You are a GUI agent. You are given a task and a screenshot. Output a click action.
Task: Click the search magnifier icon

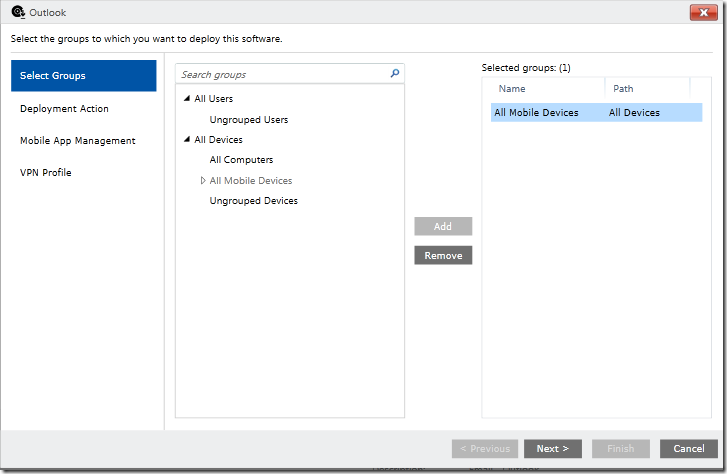coord(395,73)
